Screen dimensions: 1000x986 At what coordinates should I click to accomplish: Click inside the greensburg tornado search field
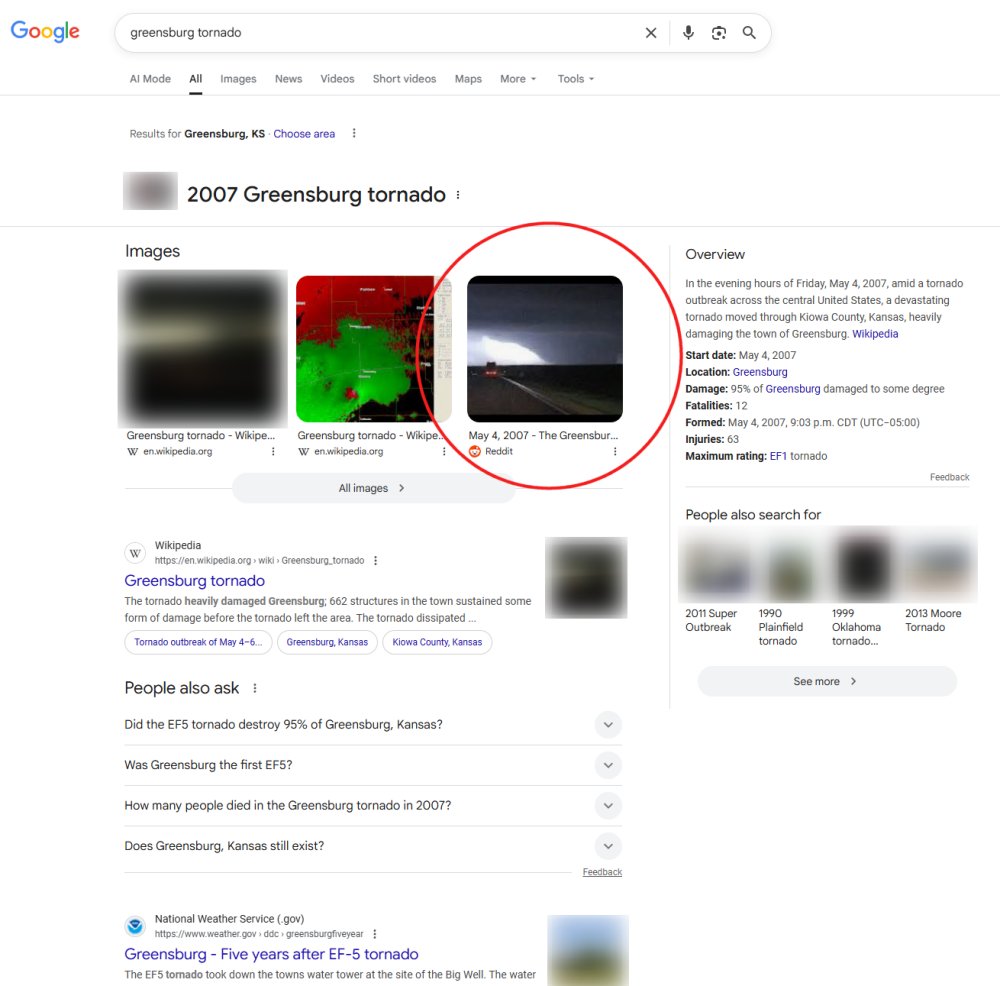pos(380,33)
